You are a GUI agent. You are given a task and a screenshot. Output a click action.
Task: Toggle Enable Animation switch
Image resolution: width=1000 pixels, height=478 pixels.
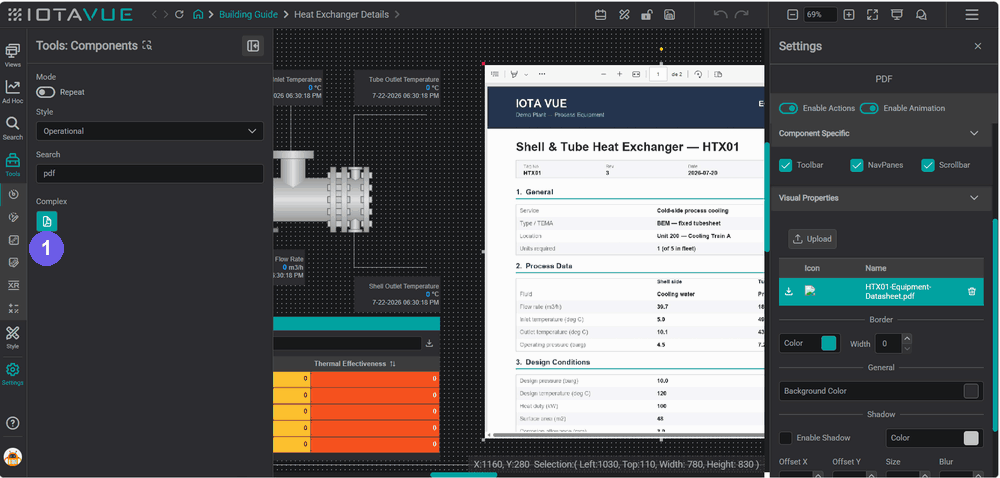point(869,108)
